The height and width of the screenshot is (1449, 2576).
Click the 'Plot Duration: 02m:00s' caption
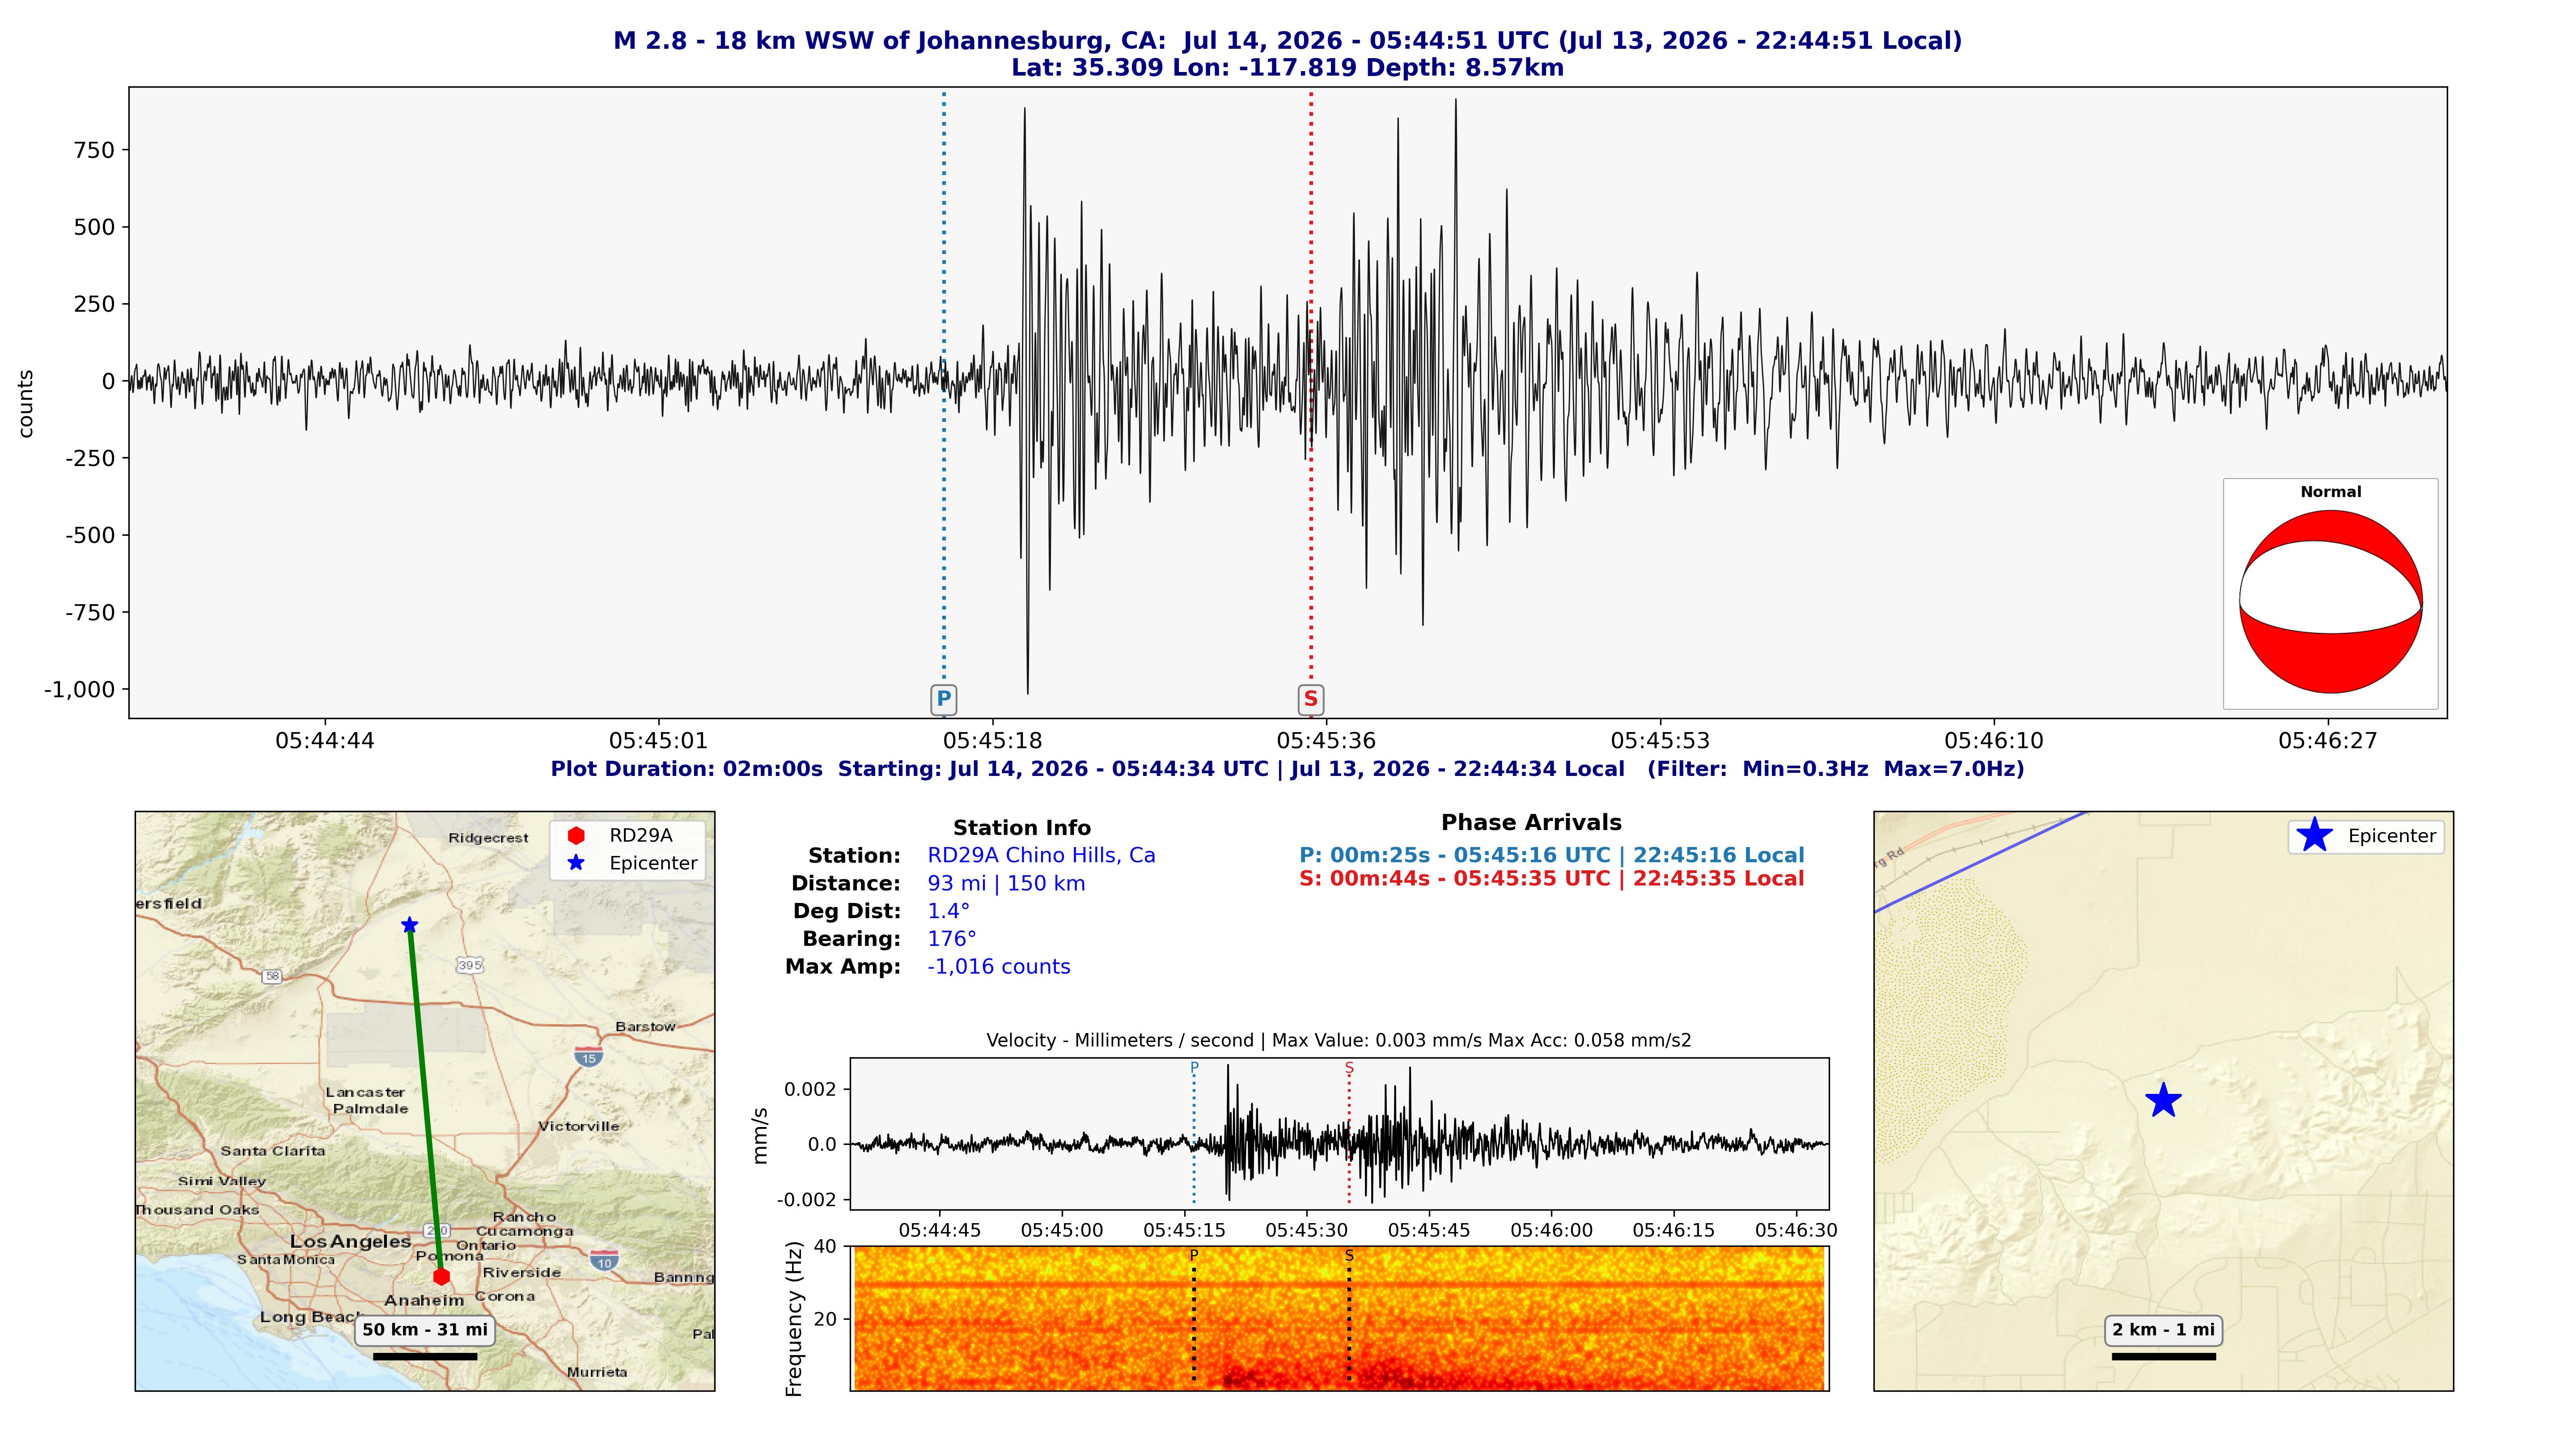tap(687, 769)
